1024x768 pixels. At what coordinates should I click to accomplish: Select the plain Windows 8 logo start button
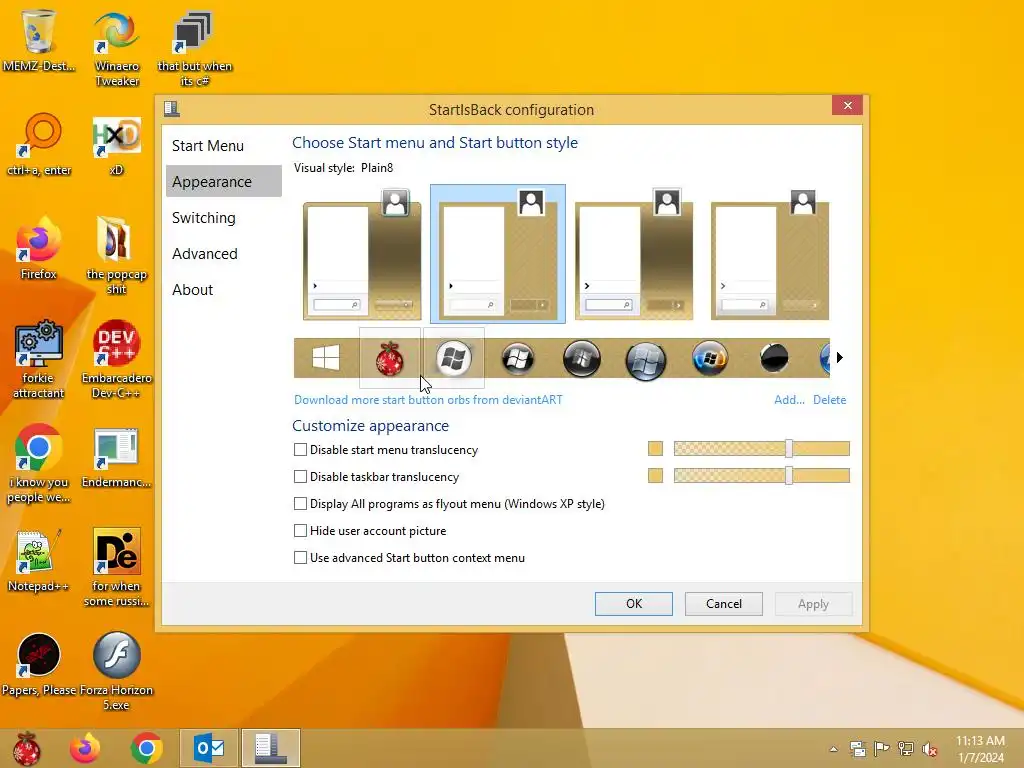326,358
